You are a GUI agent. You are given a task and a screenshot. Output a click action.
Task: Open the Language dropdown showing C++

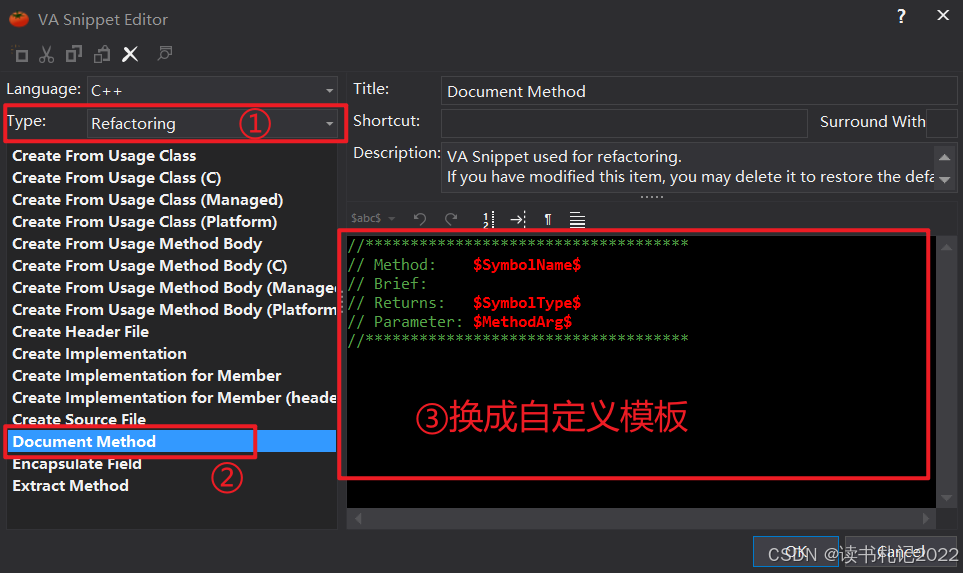point(212,90)
